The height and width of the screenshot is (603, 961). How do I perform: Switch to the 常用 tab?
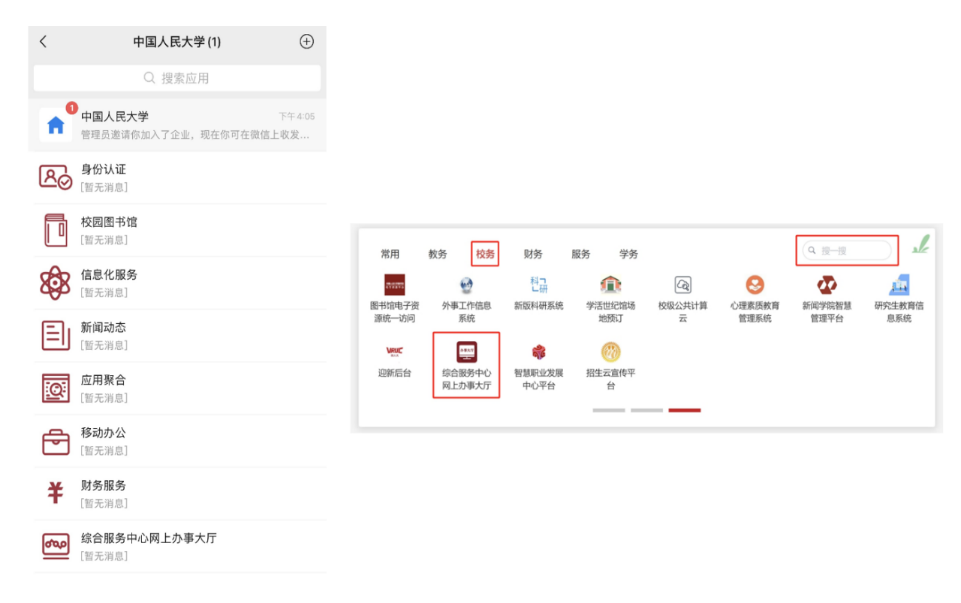coord(390,254)
